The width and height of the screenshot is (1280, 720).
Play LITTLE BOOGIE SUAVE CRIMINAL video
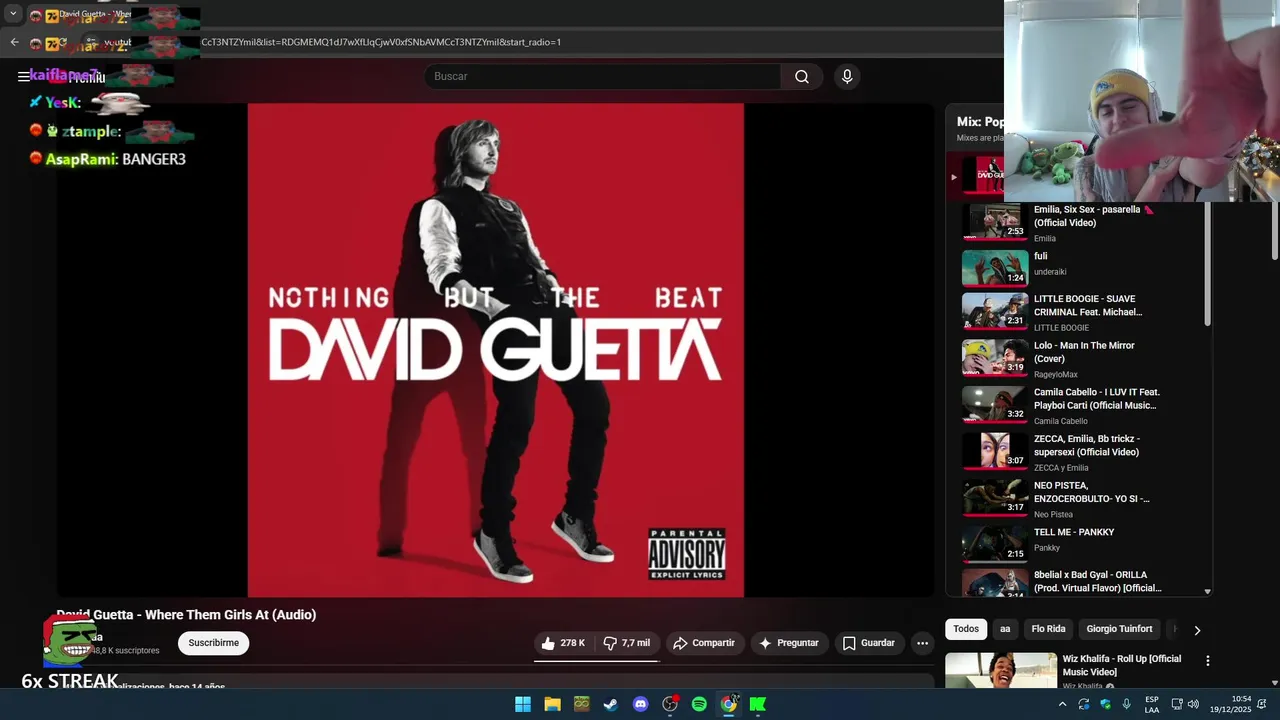coord(995,311)
